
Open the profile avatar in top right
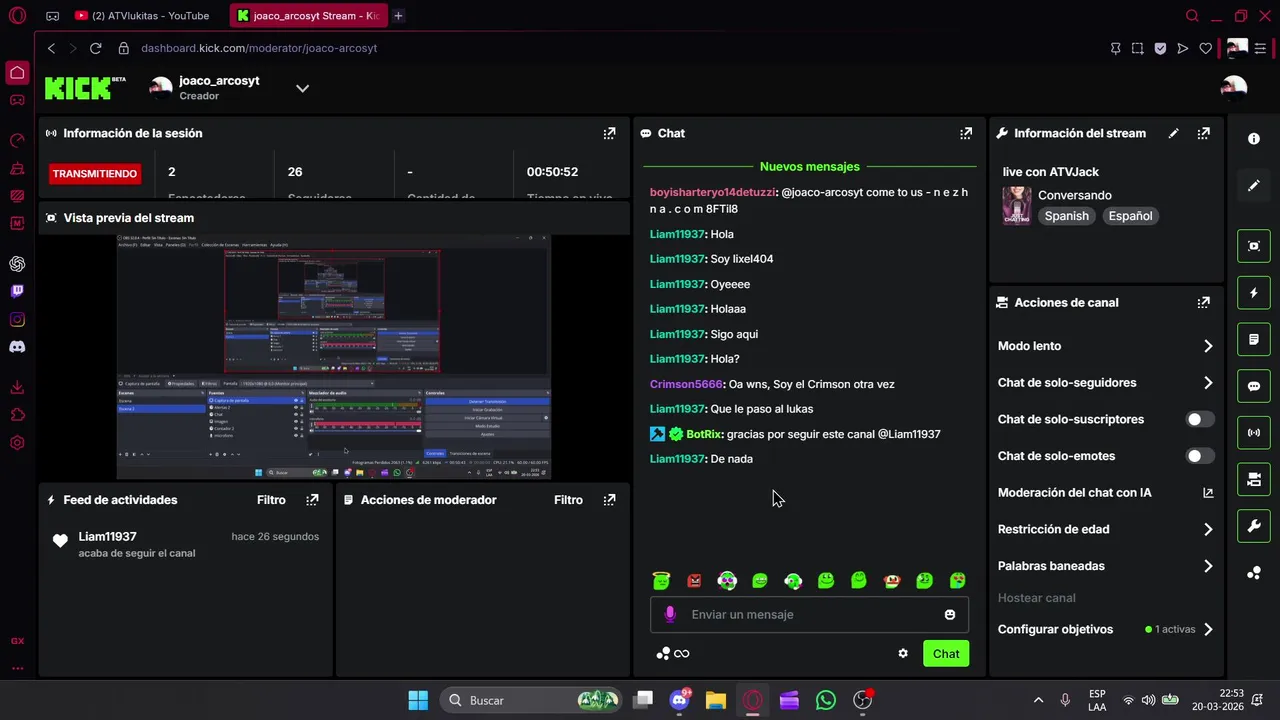tap(1234, 88)
